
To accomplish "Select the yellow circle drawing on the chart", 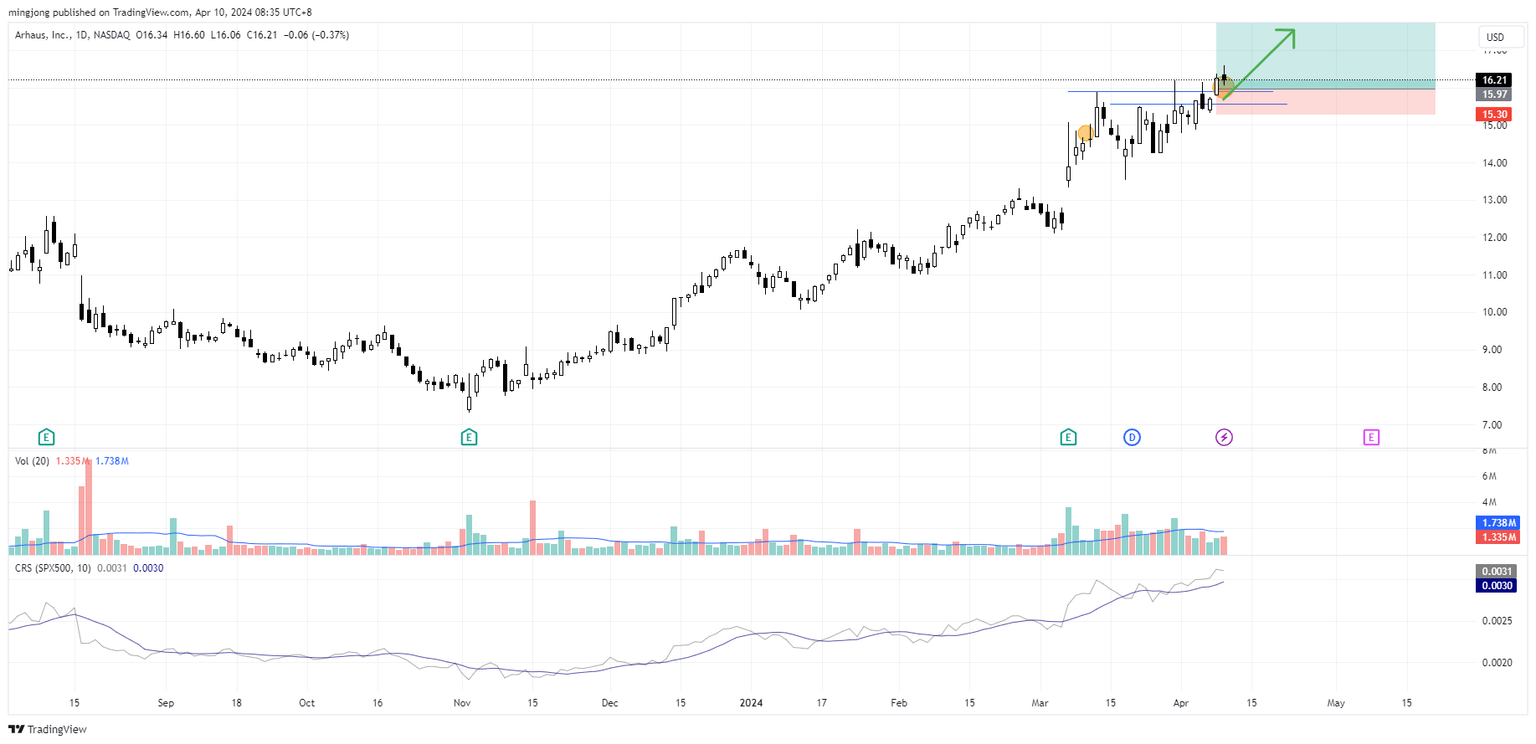I will 1084,131.
